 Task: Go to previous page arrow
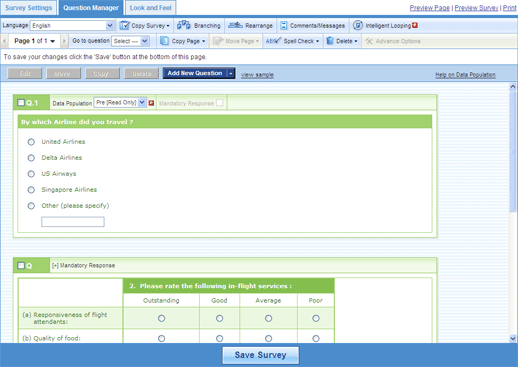[4, 41]
